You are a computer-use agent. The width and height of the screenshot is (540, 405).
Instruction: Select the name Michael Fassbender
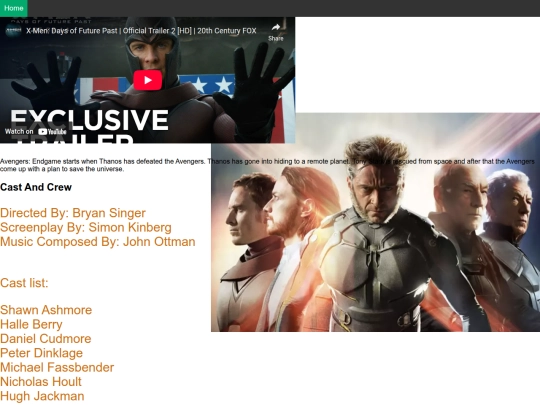click(57, 367)
